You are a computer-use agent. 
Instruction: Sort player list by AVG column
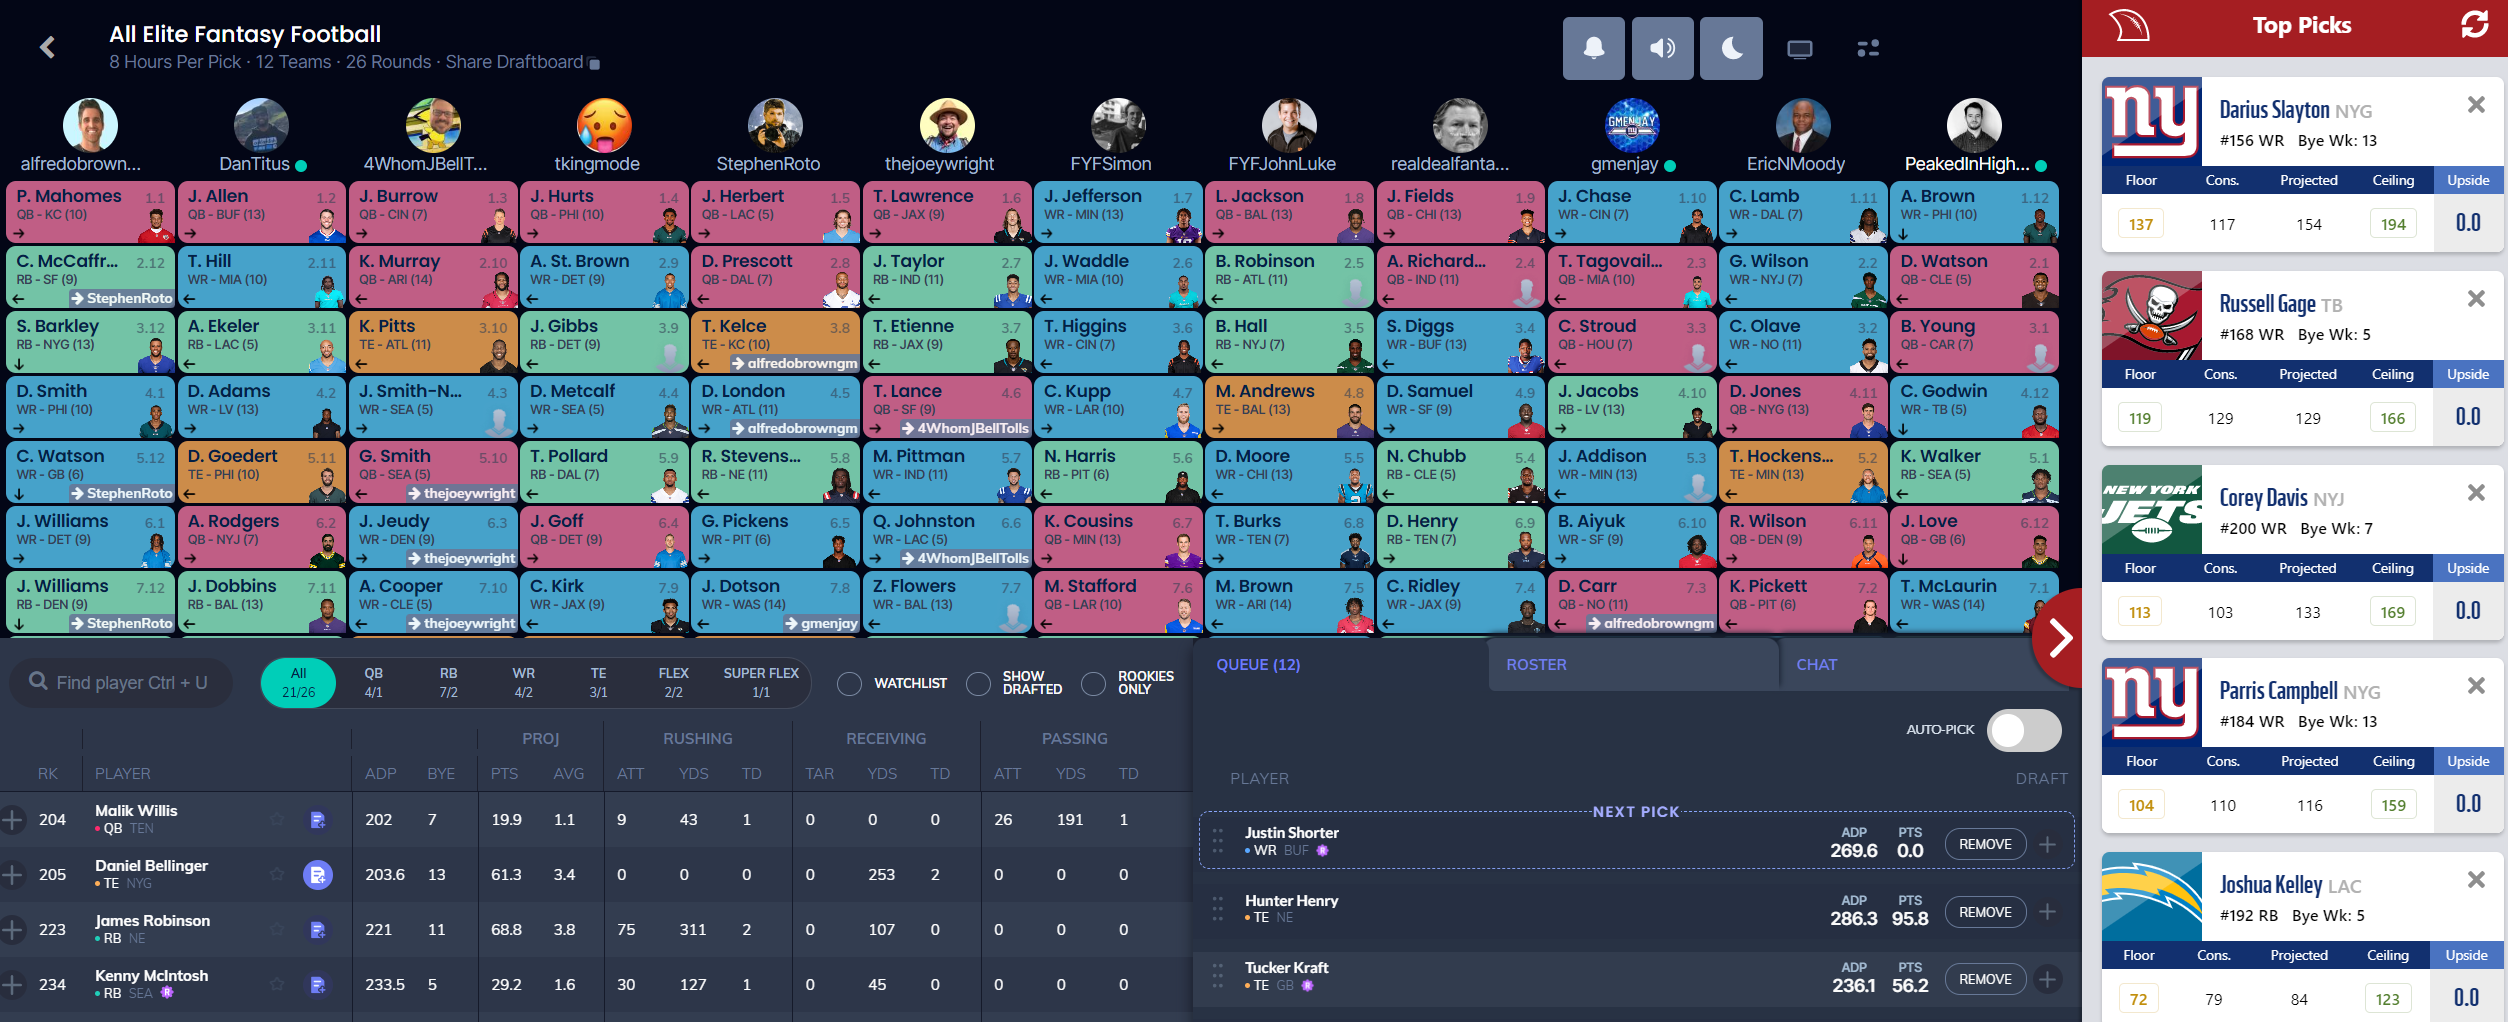[x=569, y=774]
